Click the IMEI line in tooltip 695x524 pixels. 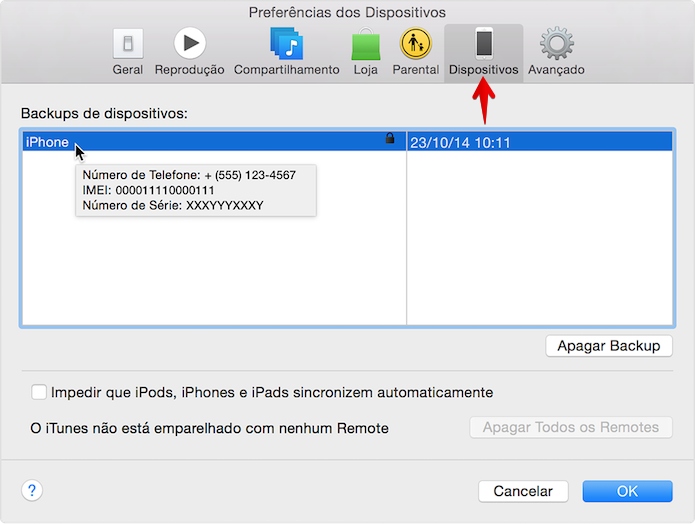click(x=148, y=190)
